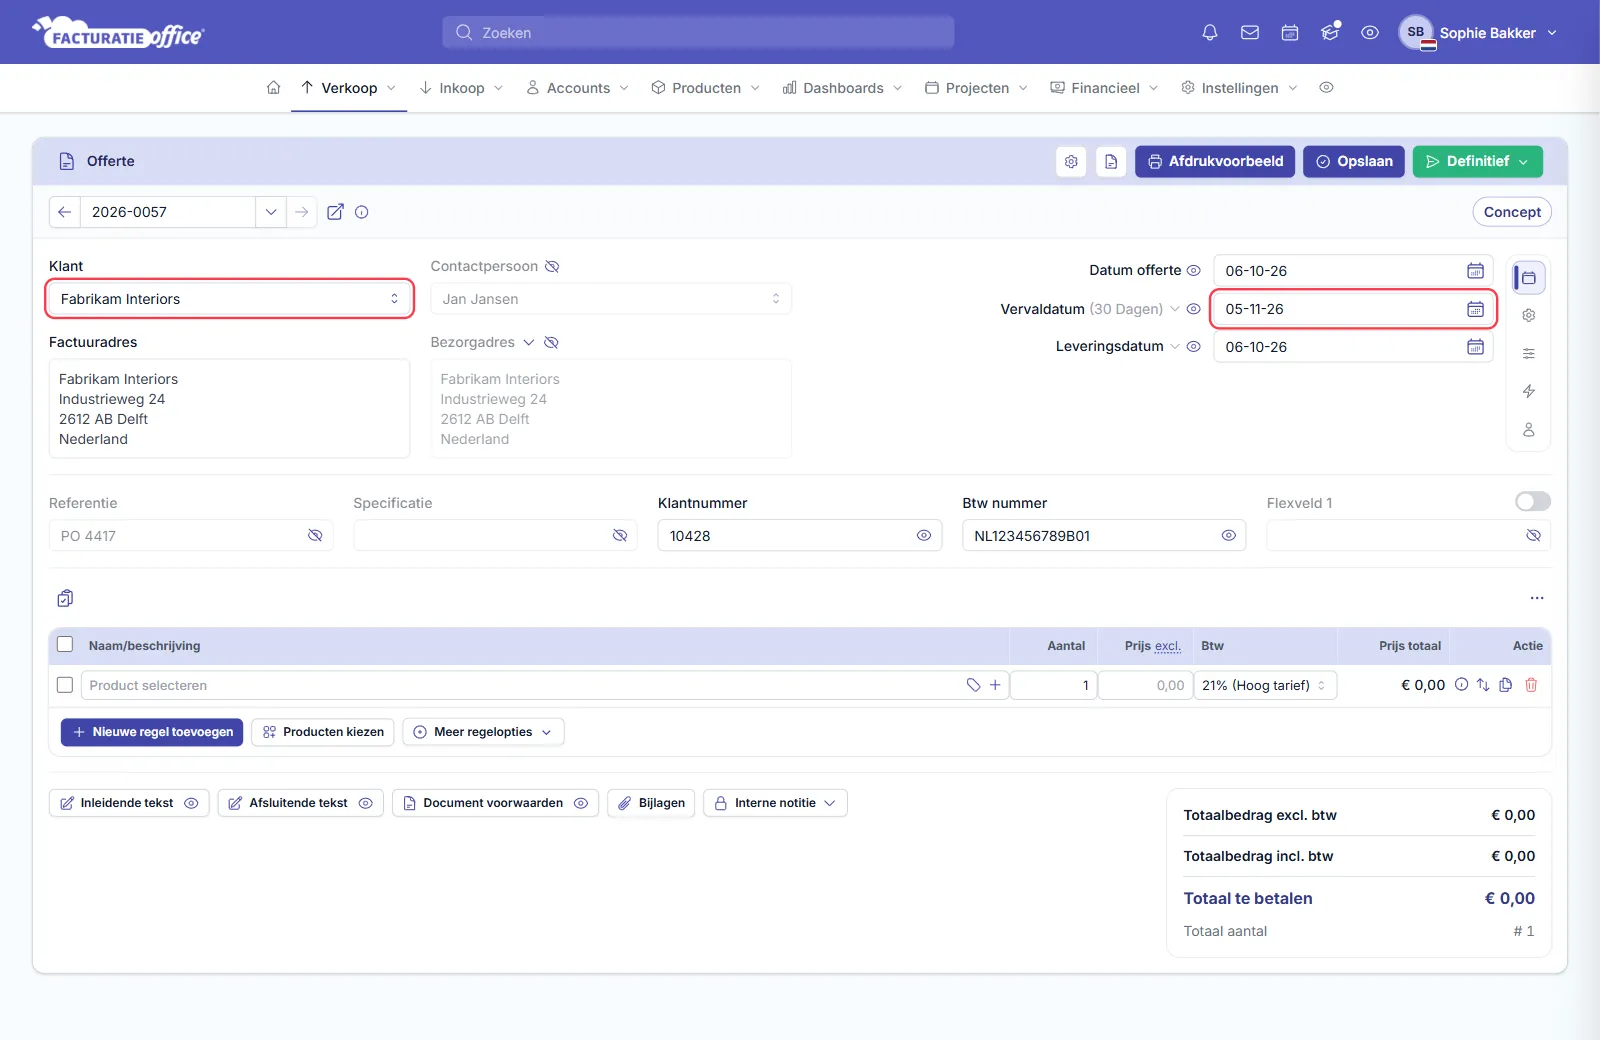Toggle visibility of Inleidende tekst
The height and width of the screenshot is (1040, 1600).
click(x=191, y=803)
